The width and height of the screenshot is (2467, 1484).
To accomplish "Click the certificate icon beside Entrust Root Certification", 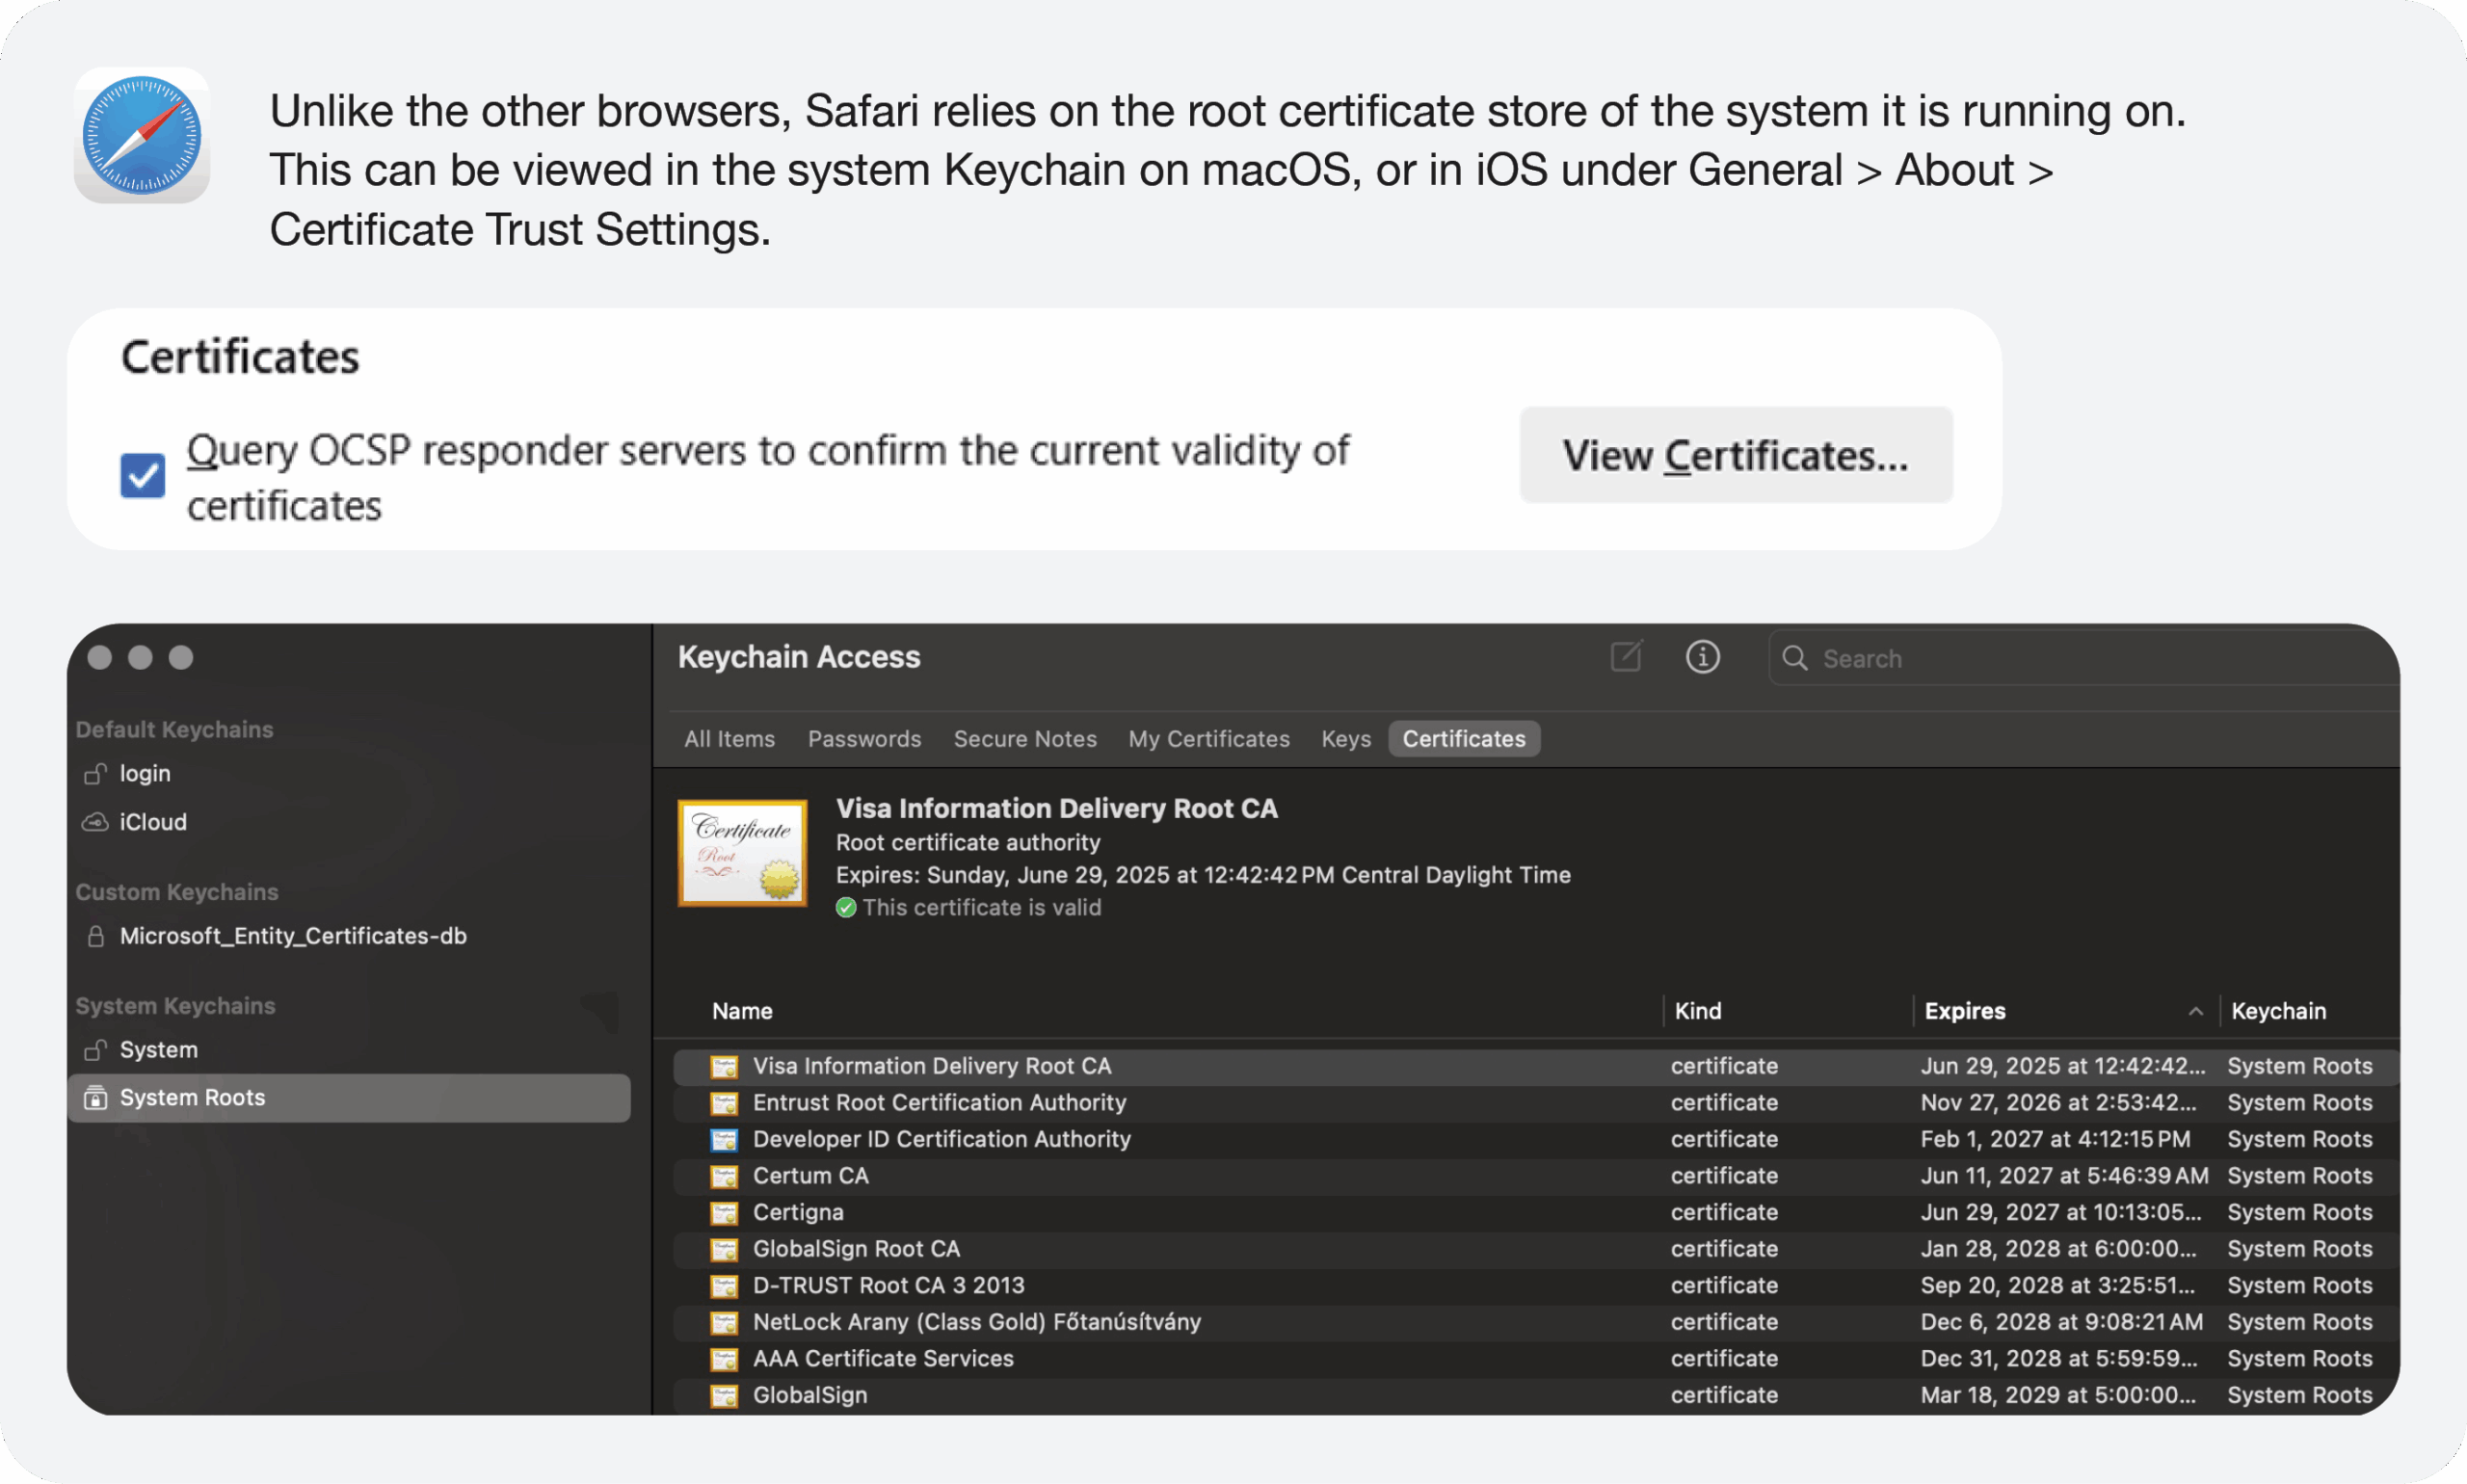I will point(724,1104).
